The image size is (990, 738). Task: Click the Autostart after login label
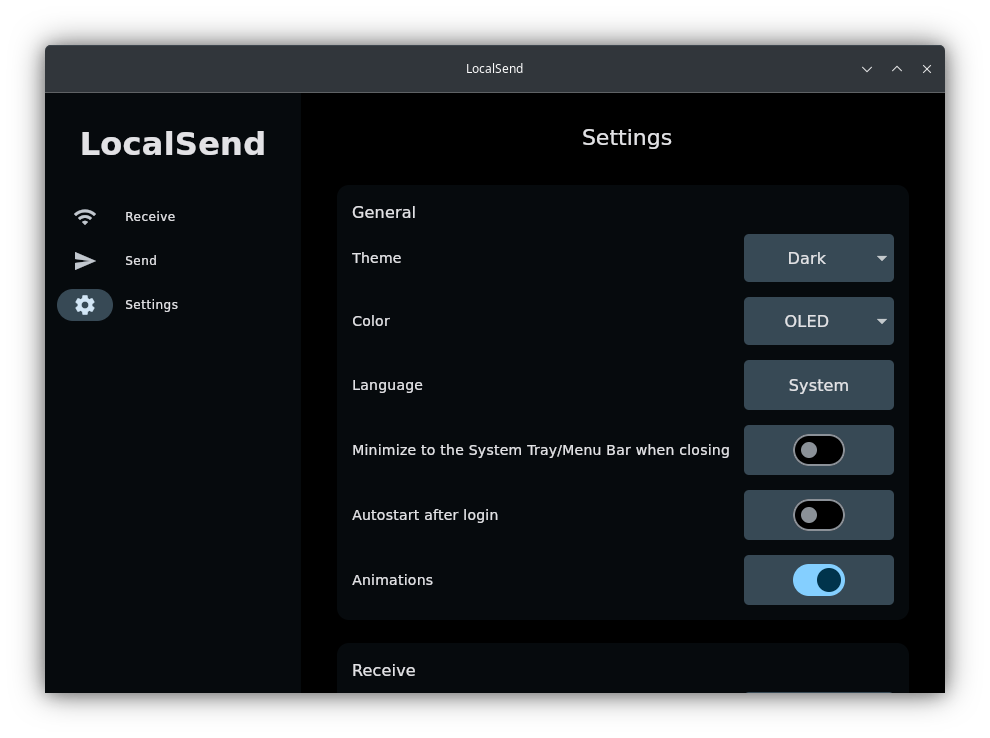click(x=425, y=515)
